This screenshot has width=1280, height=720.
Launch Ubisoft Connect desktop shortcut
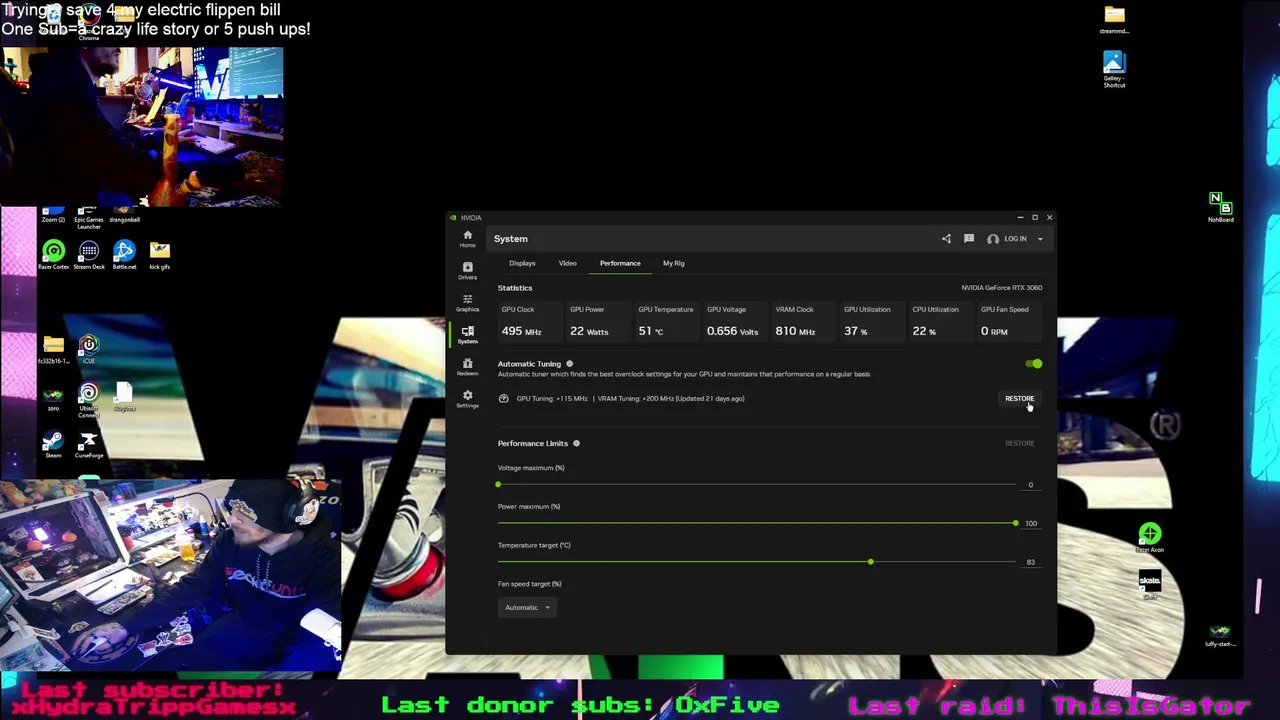[x=89, y=400]
